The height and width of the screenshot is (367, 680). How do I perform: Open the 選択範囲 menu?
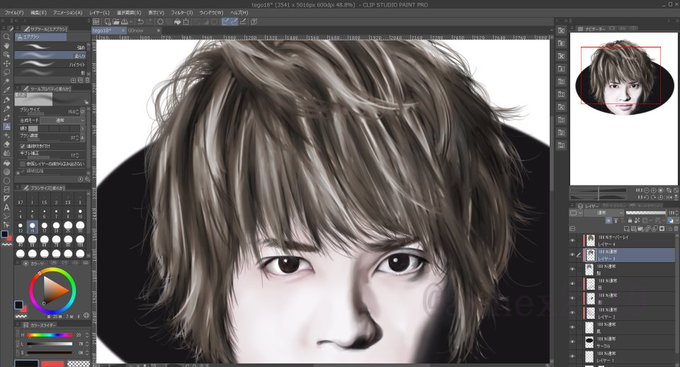(129, 13)
